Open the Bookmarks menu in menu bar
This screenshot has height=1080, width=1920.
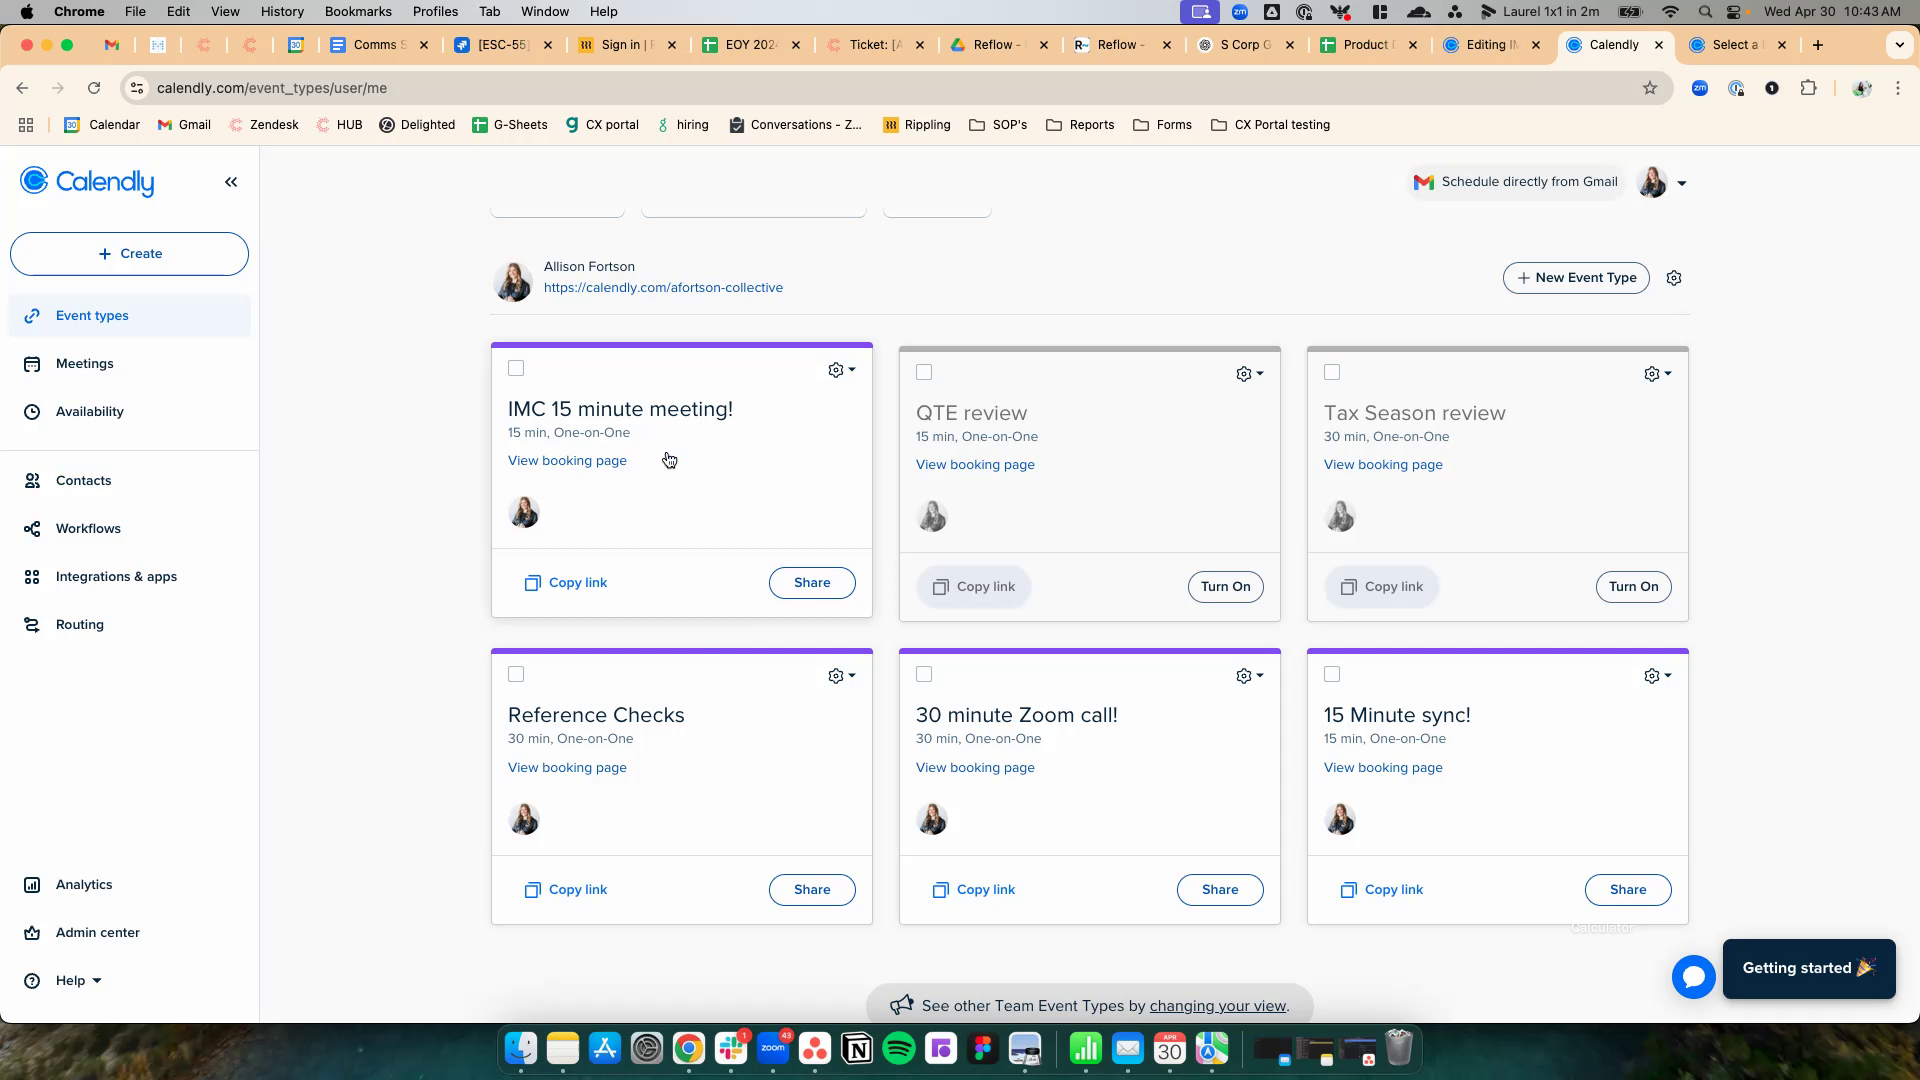point(358,12)
